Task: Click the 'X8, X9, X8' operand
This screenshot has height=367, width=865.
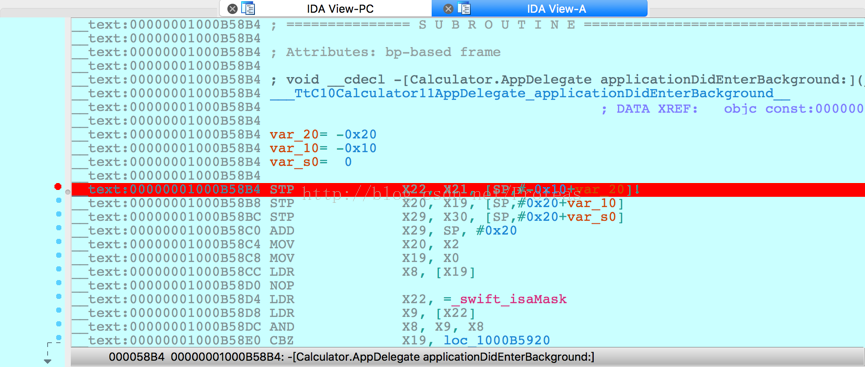Action: point(442,327)
